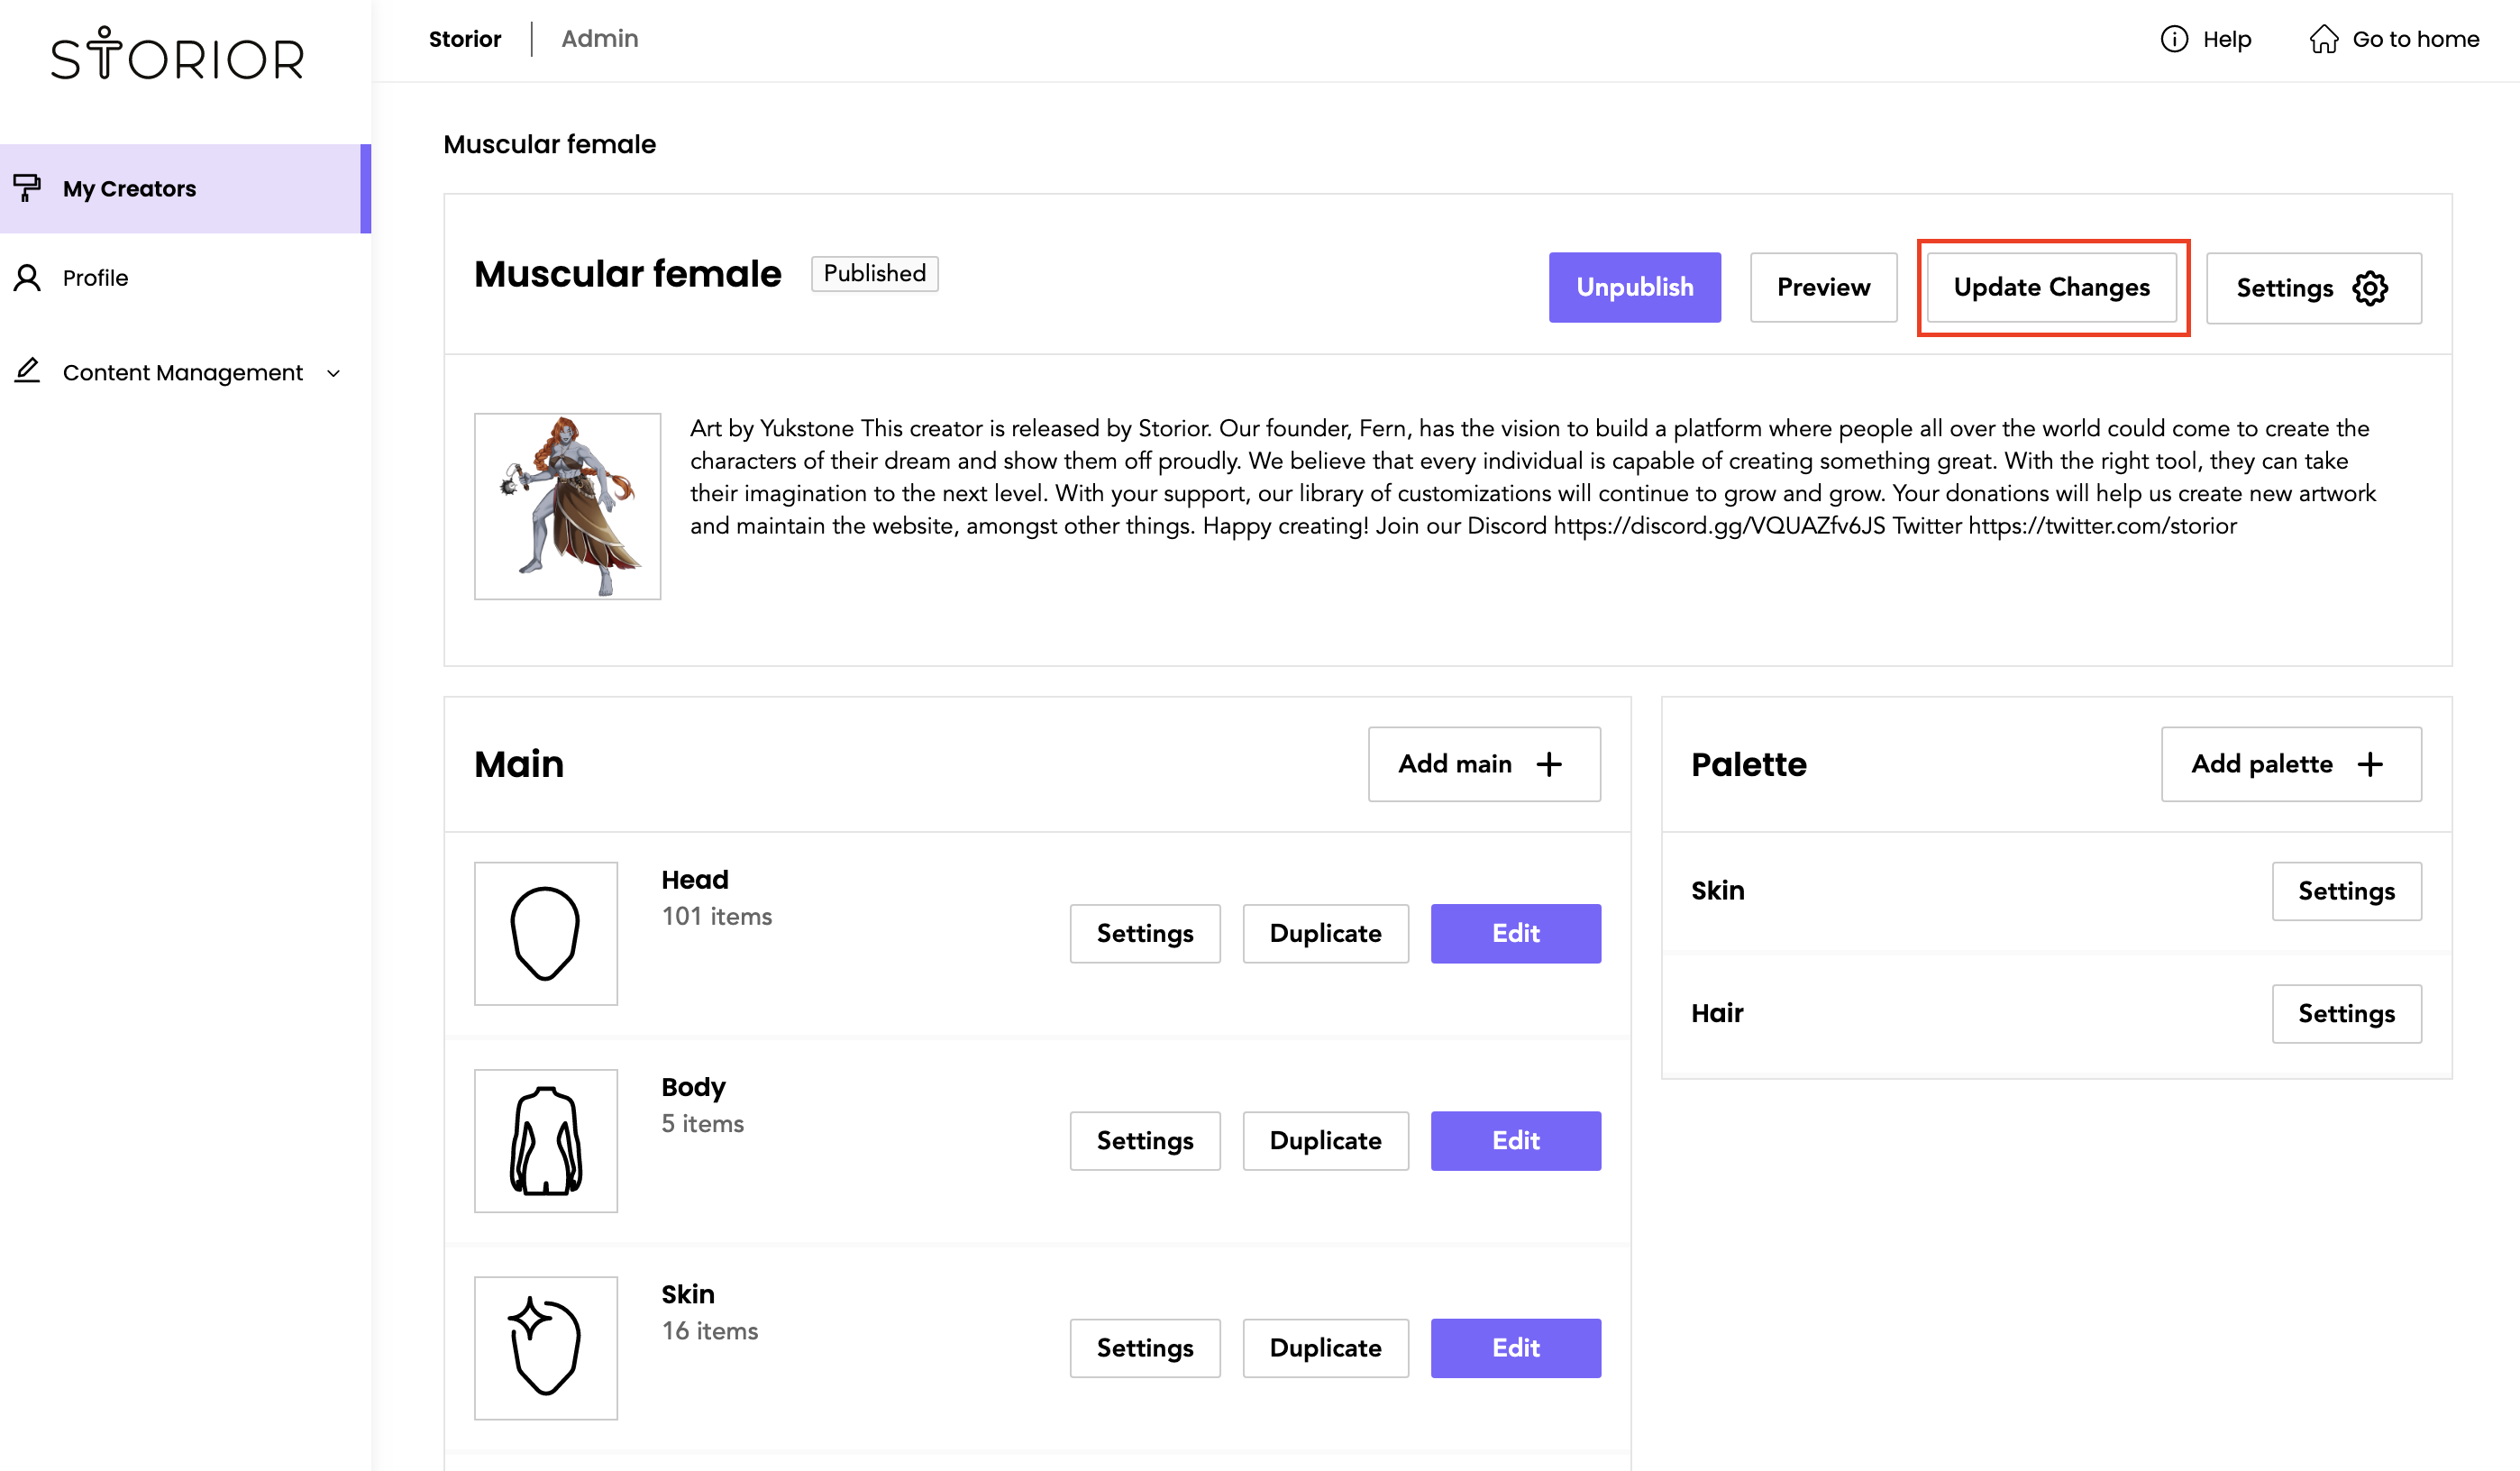Click the Content Management pencil icon
2520x1471 pixels.
click(27, 371)
